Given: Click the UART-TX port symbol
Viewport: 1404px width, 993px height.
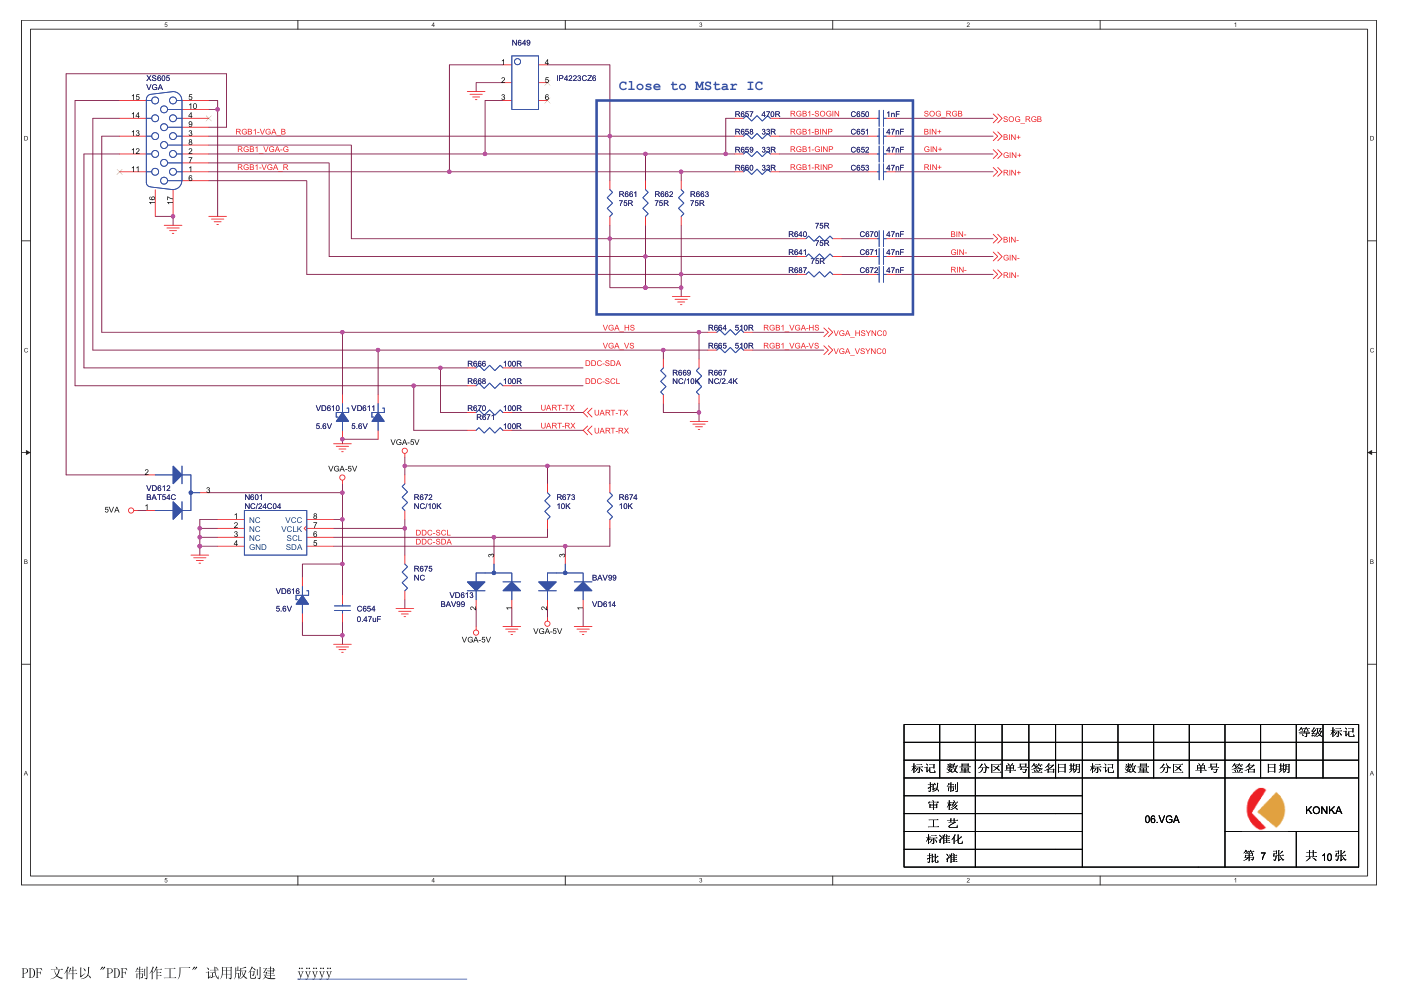Looking at the screenshot, I should pos(588,412).
